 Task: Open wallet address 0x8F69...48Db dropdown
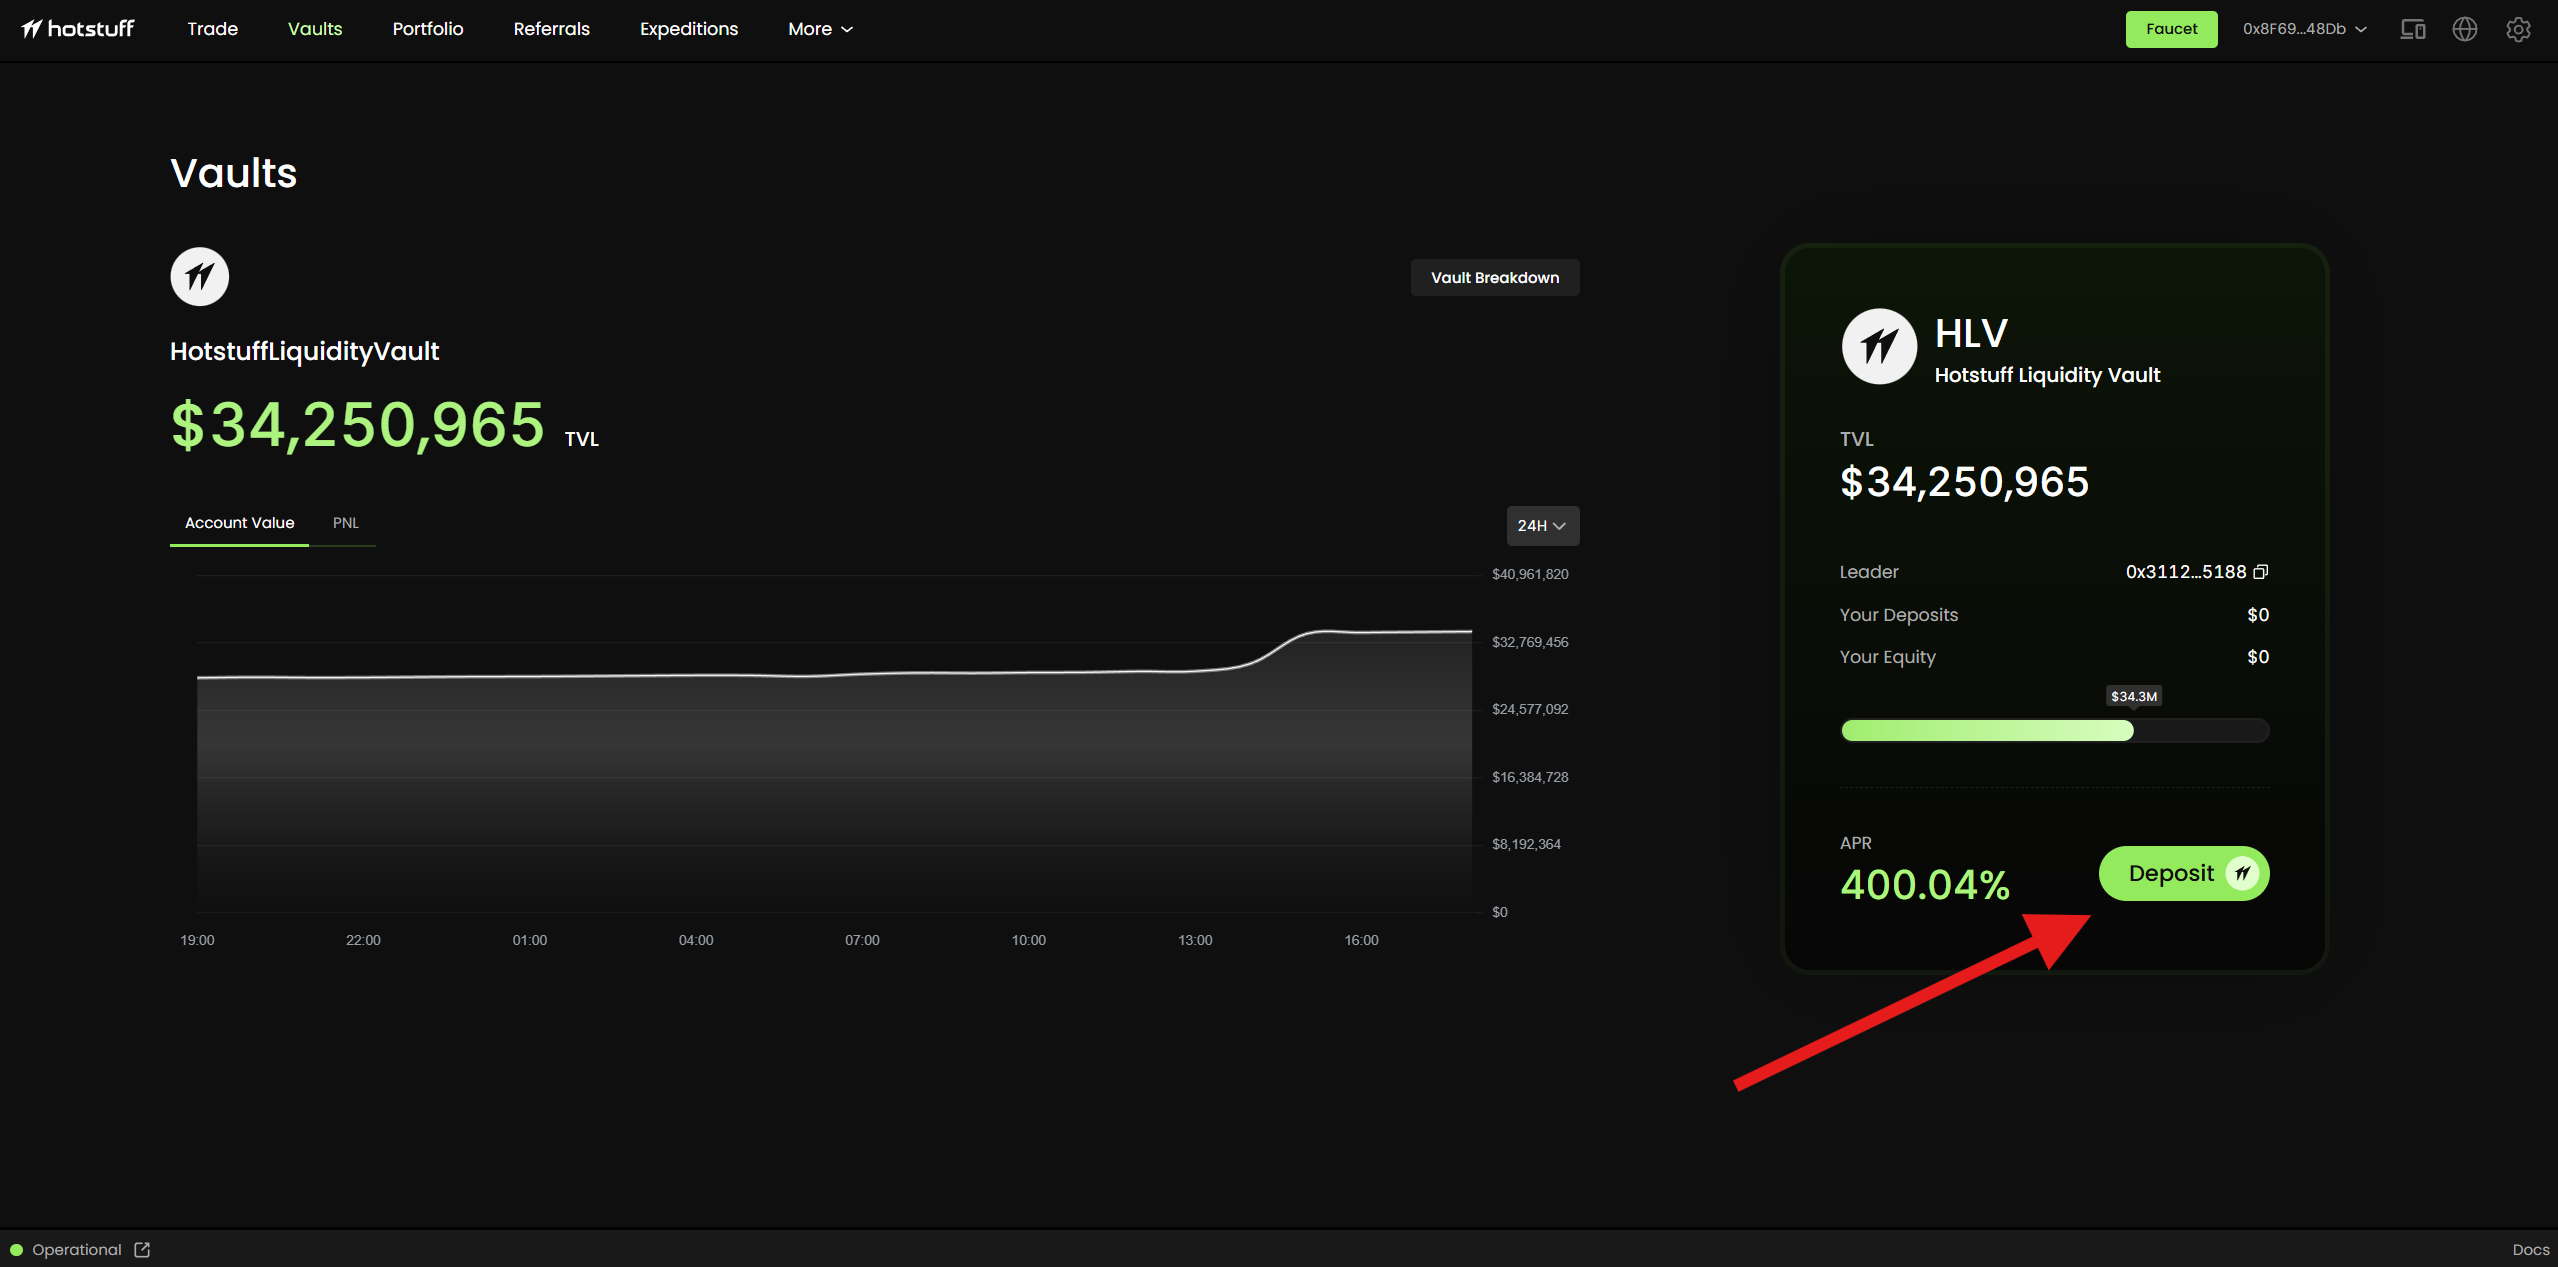click(2304, 29)
